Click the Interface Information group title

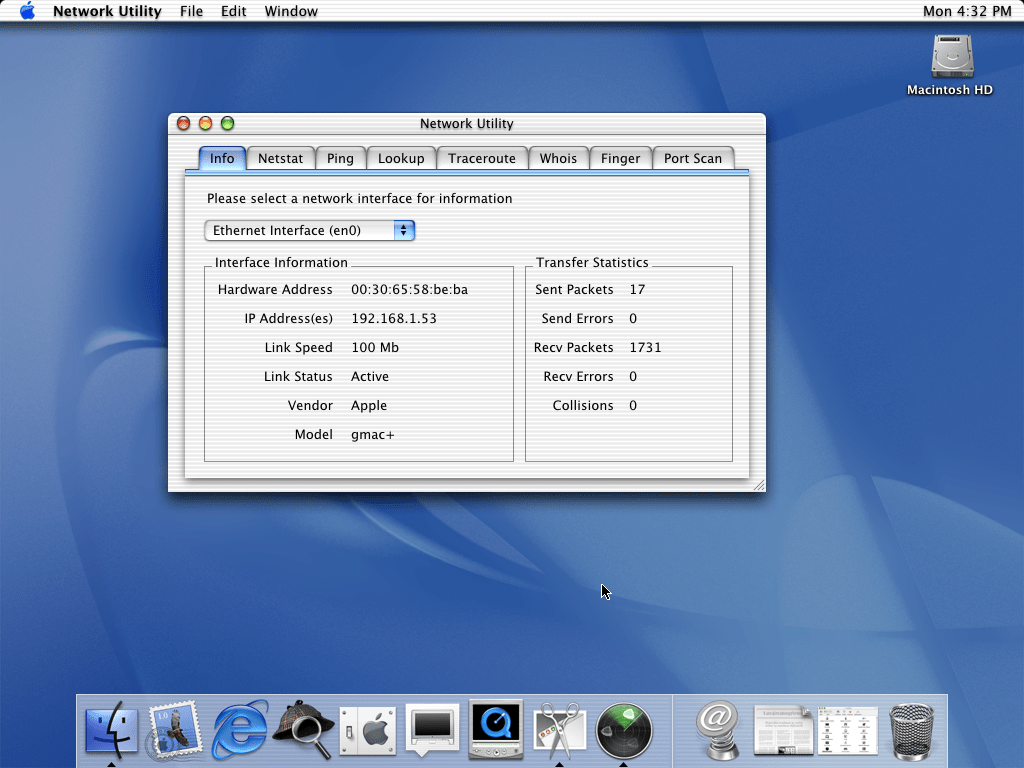coord(281,263)
